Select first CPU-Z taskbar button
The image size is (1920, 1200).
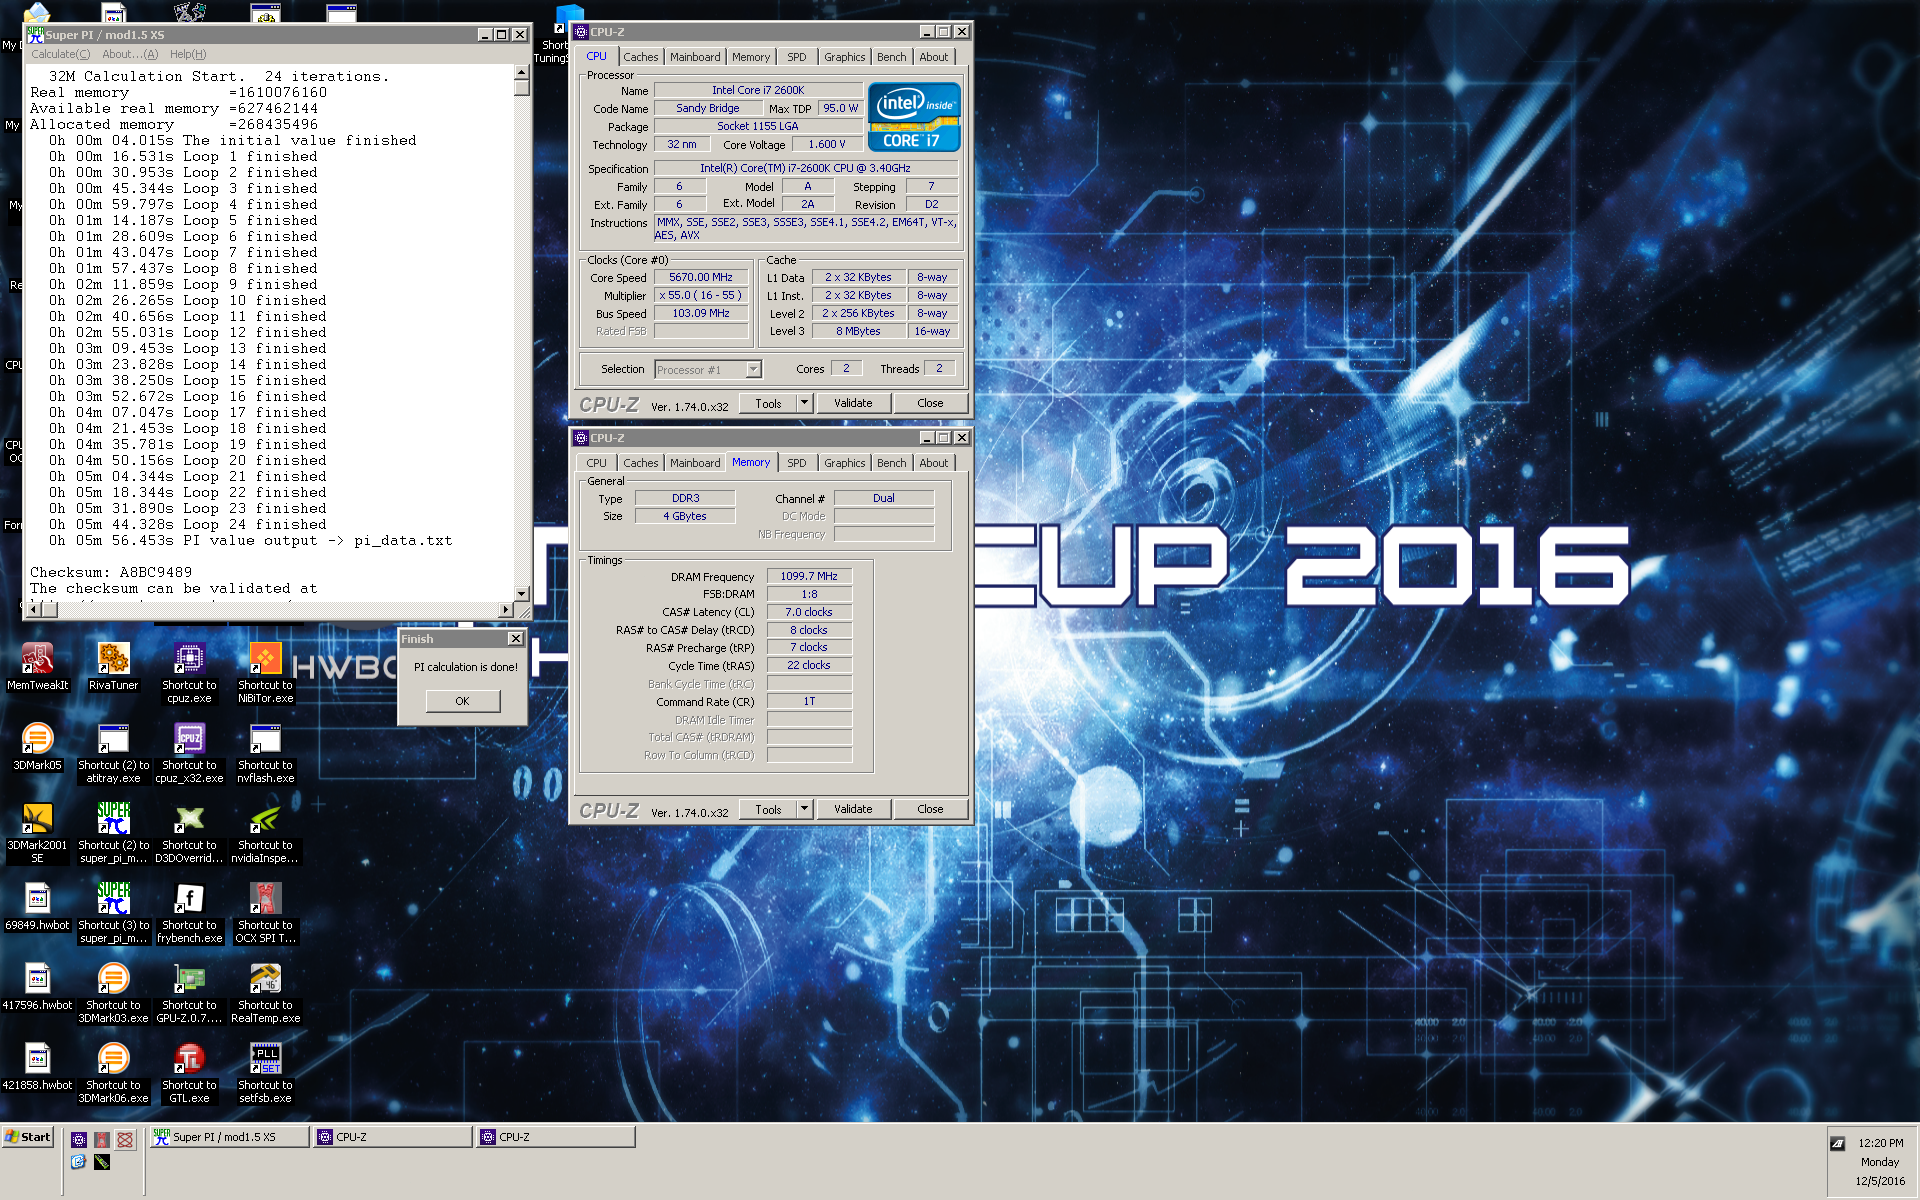pyautogui.click(x=392, y=1137)
